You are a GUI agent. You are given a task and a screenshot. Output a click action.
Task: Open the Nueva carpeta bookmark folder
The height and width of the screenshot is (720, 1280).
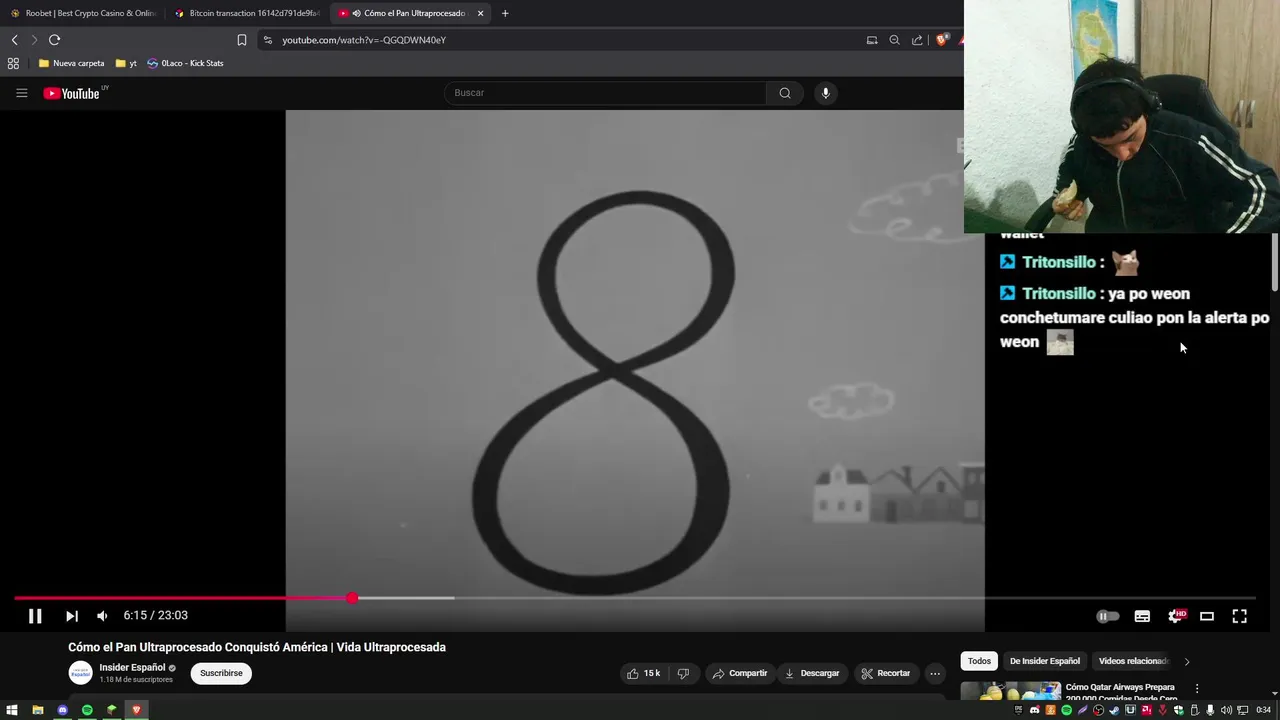pos(71,63)
